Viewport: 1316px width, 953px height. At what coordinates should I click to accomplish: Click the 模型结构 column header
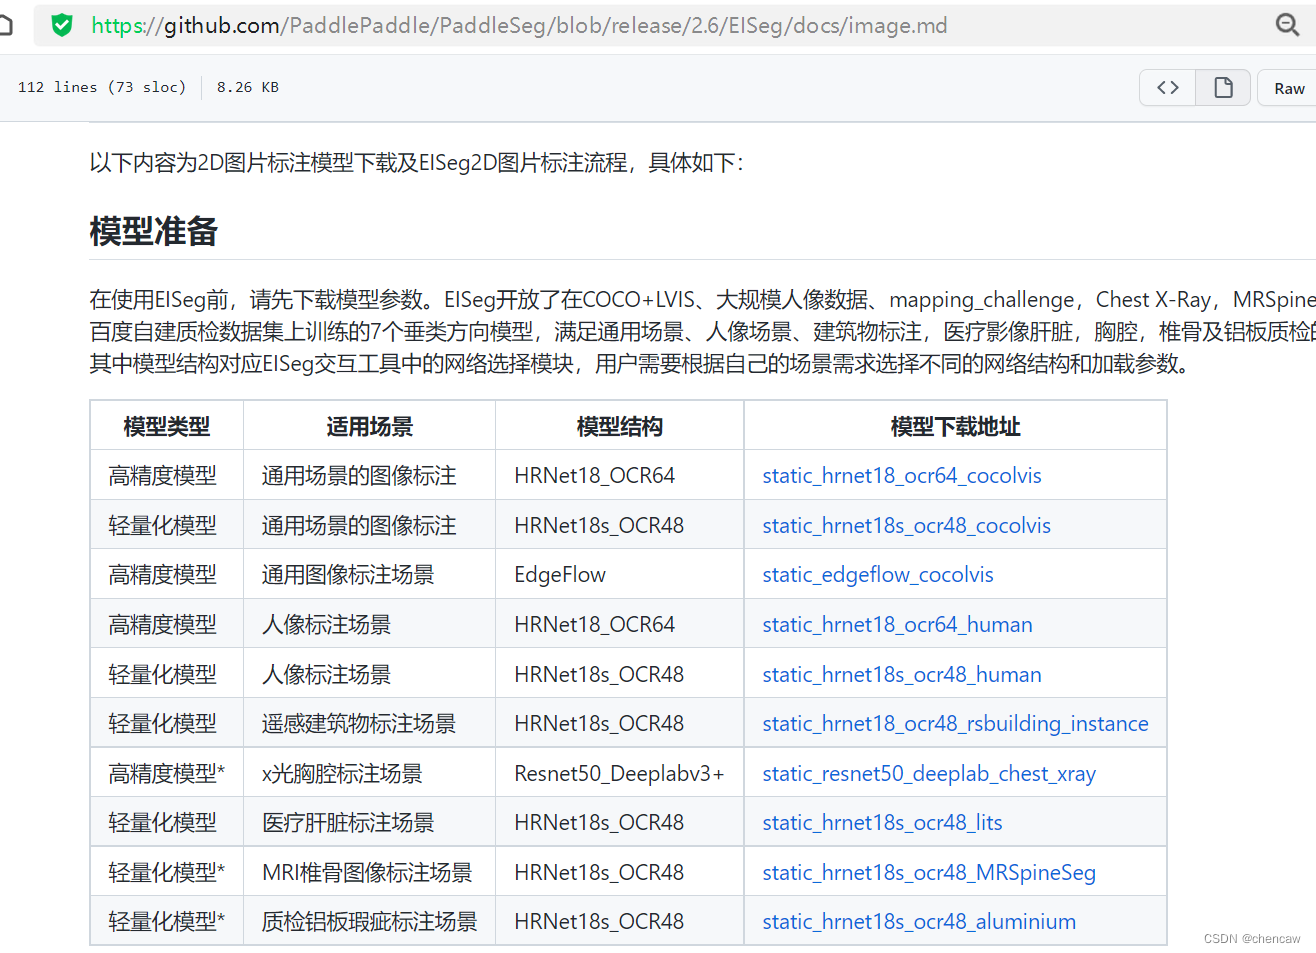pyautogui.click(x=620, y=427)
